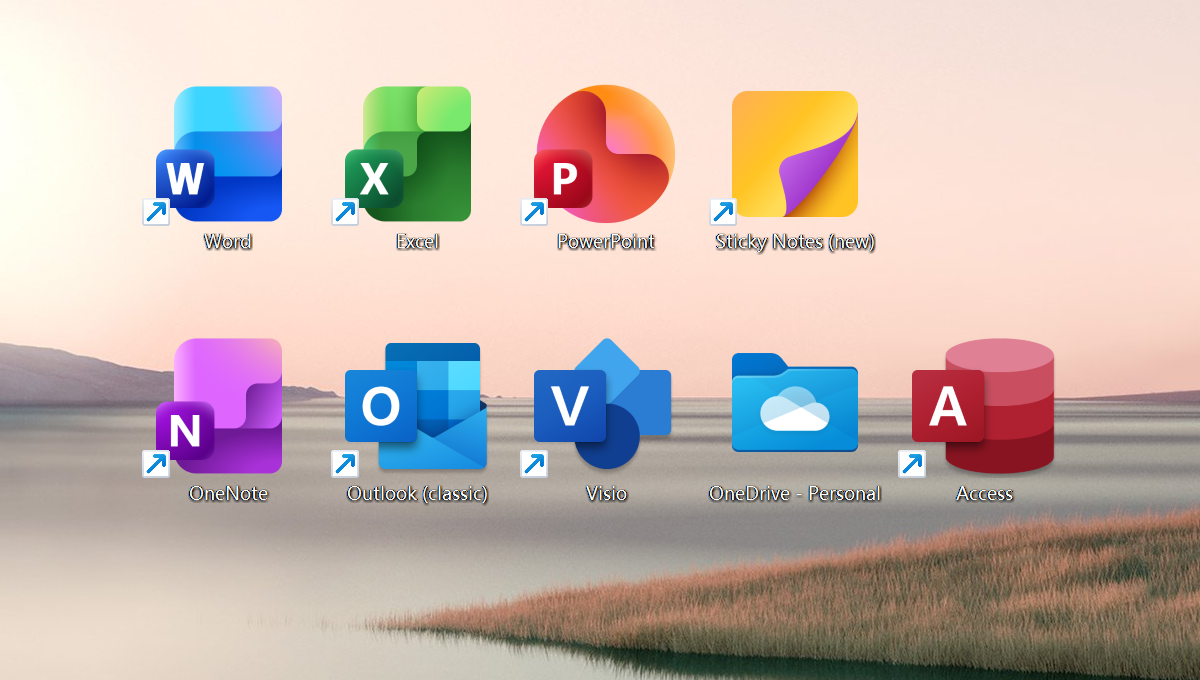Select the Access database icon
Screen dimensions: 1200x680
coord(985,406)
